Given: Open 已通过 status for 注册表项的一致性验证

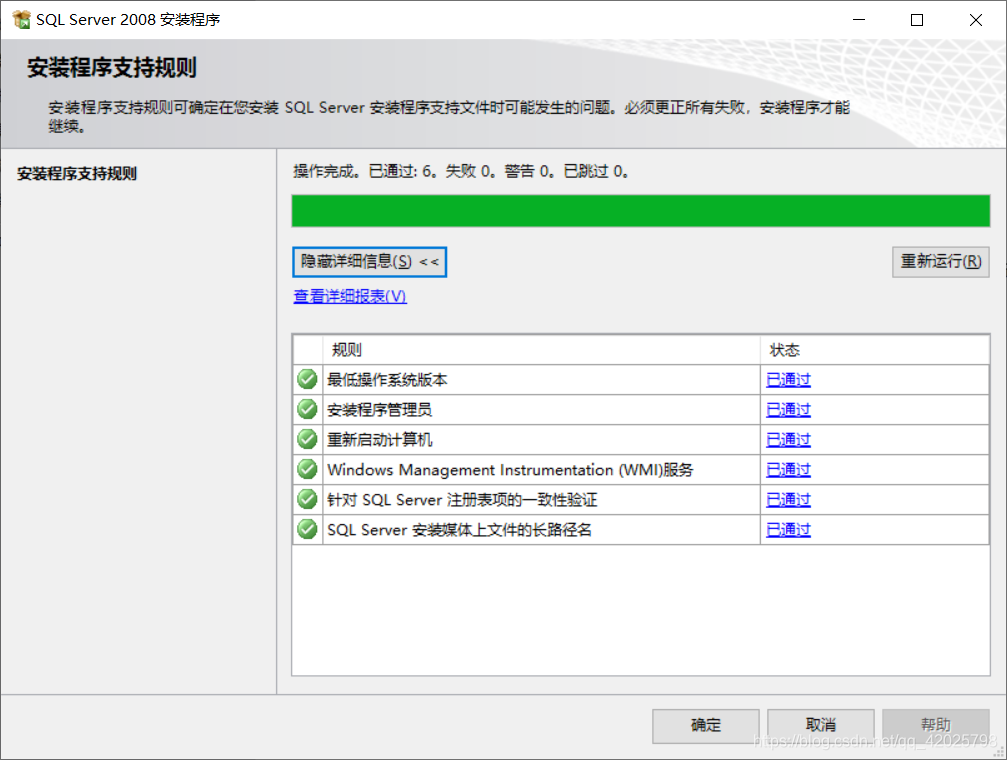Looking at the screenshot, I should click(x=788, y=500).
